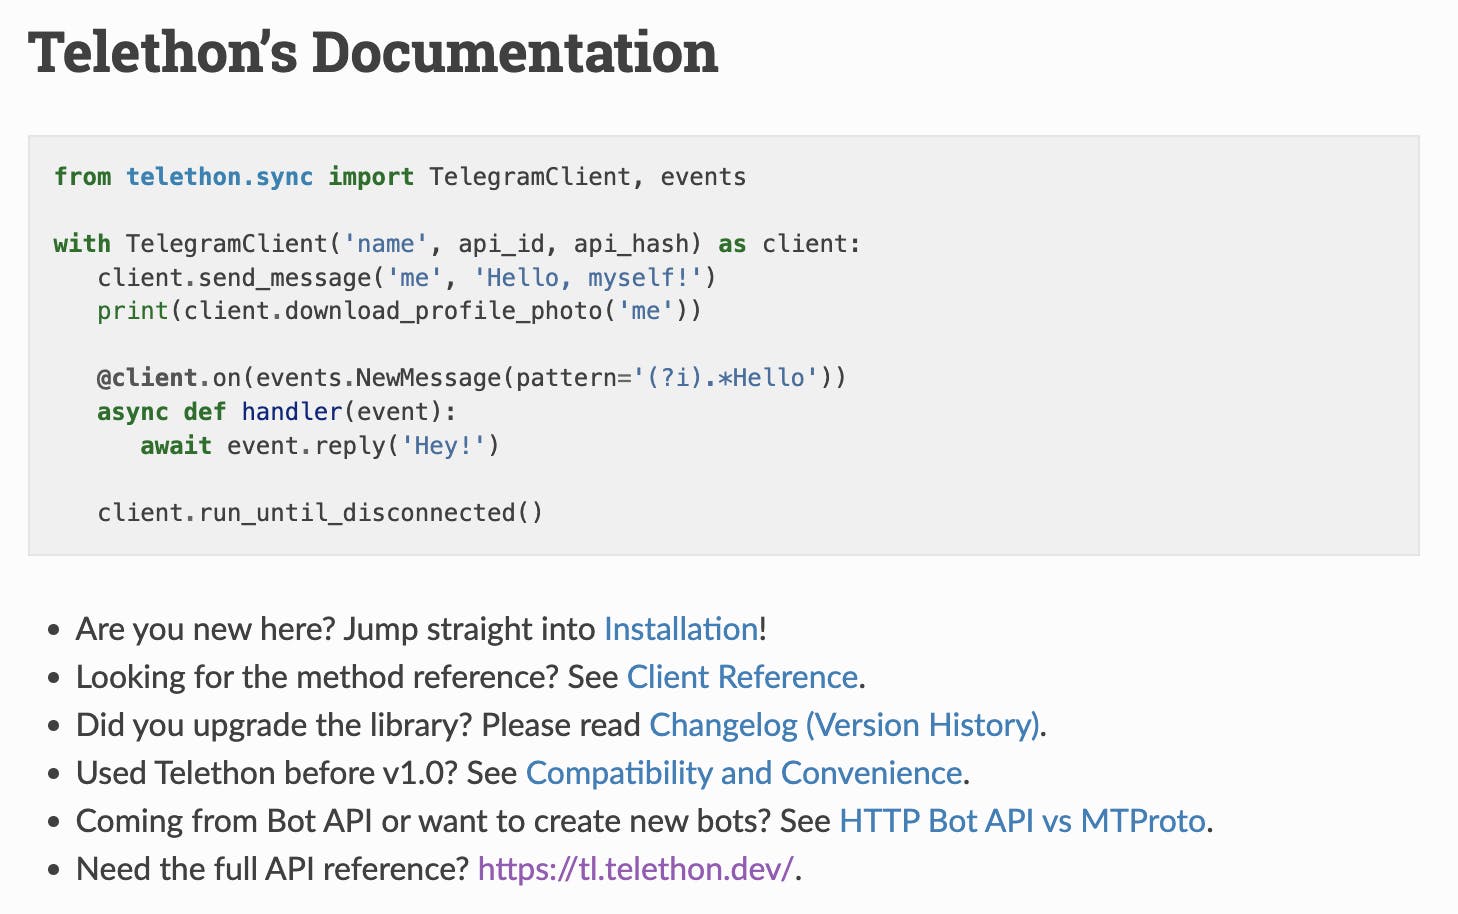Click telethon.sync in the import line
This screenshot has width=1458, height=914.
pos(219,177)
